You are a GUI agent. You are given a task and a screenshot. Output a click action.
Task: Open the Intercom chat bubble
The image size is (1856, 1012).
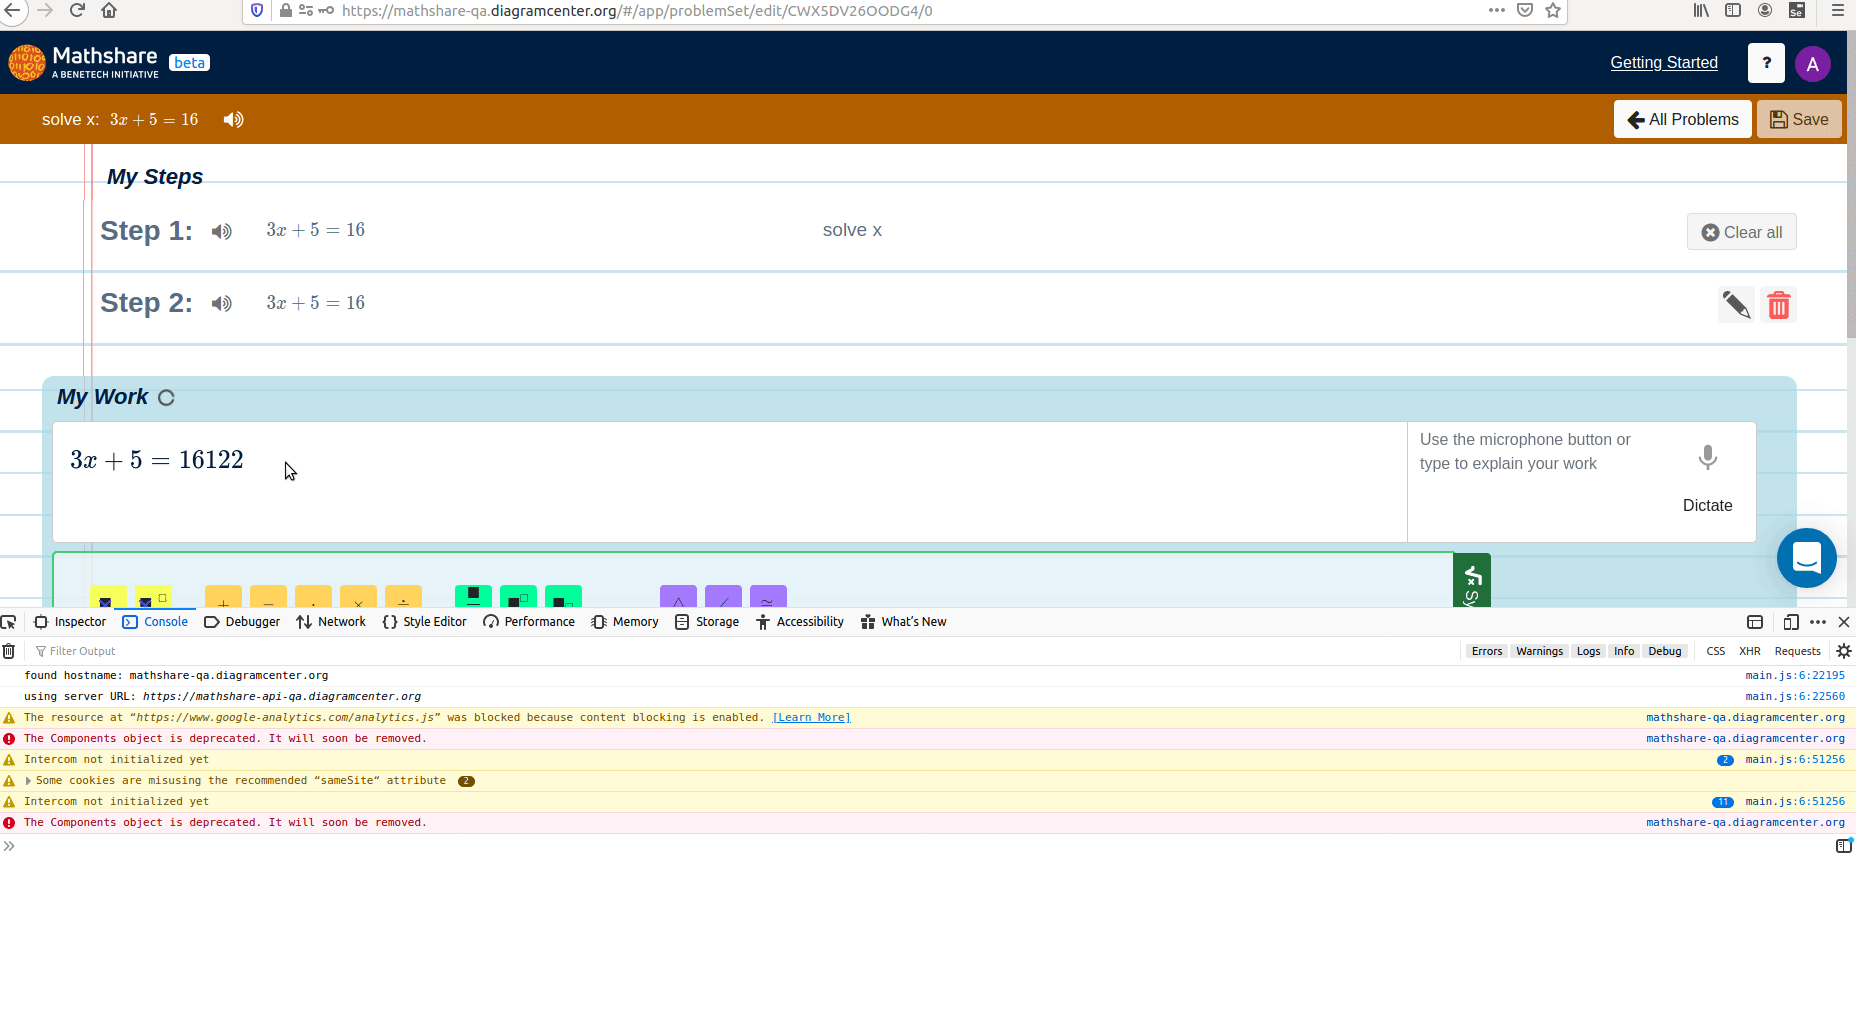coord(1807,558)
